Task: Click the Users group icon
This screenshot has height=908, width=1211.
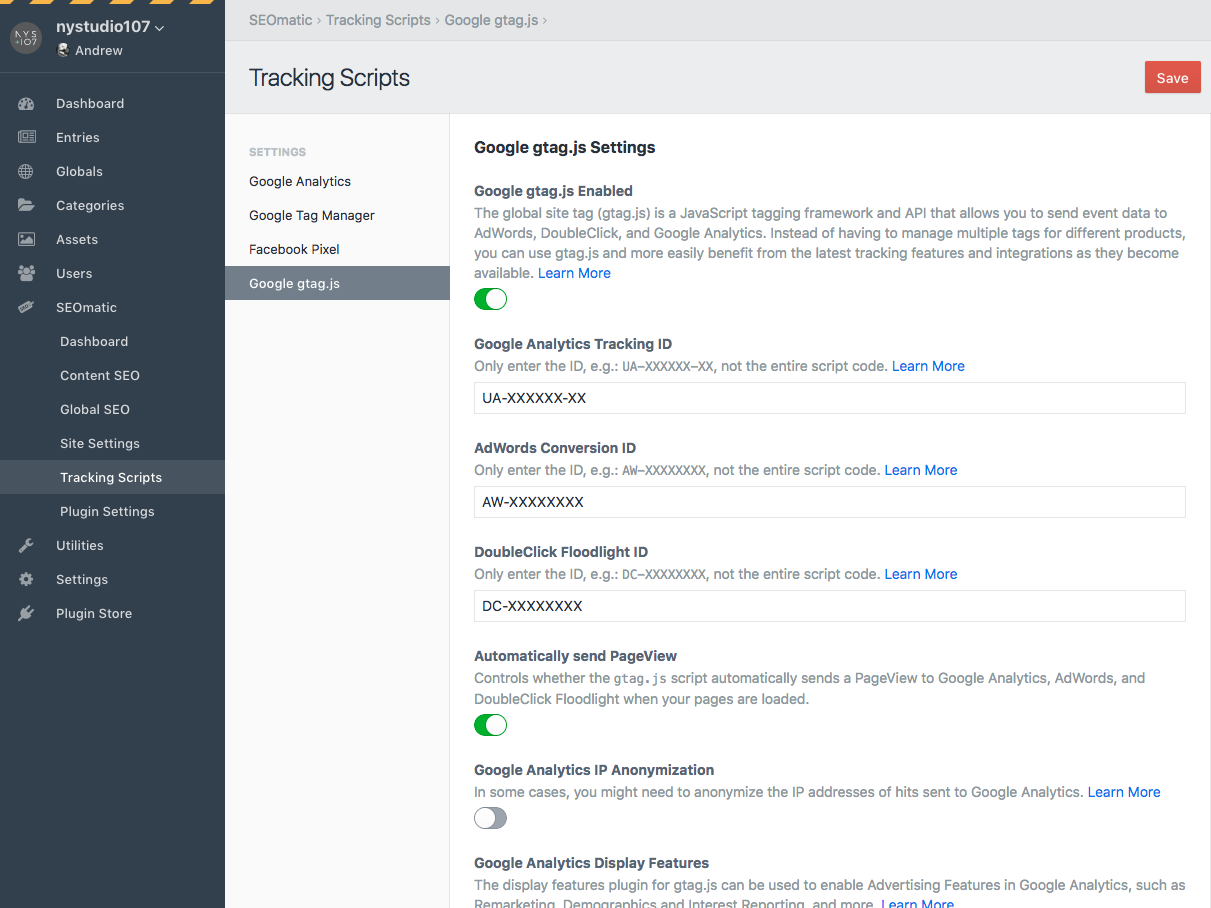Action: pyautogui.click(x=26, y=273)
